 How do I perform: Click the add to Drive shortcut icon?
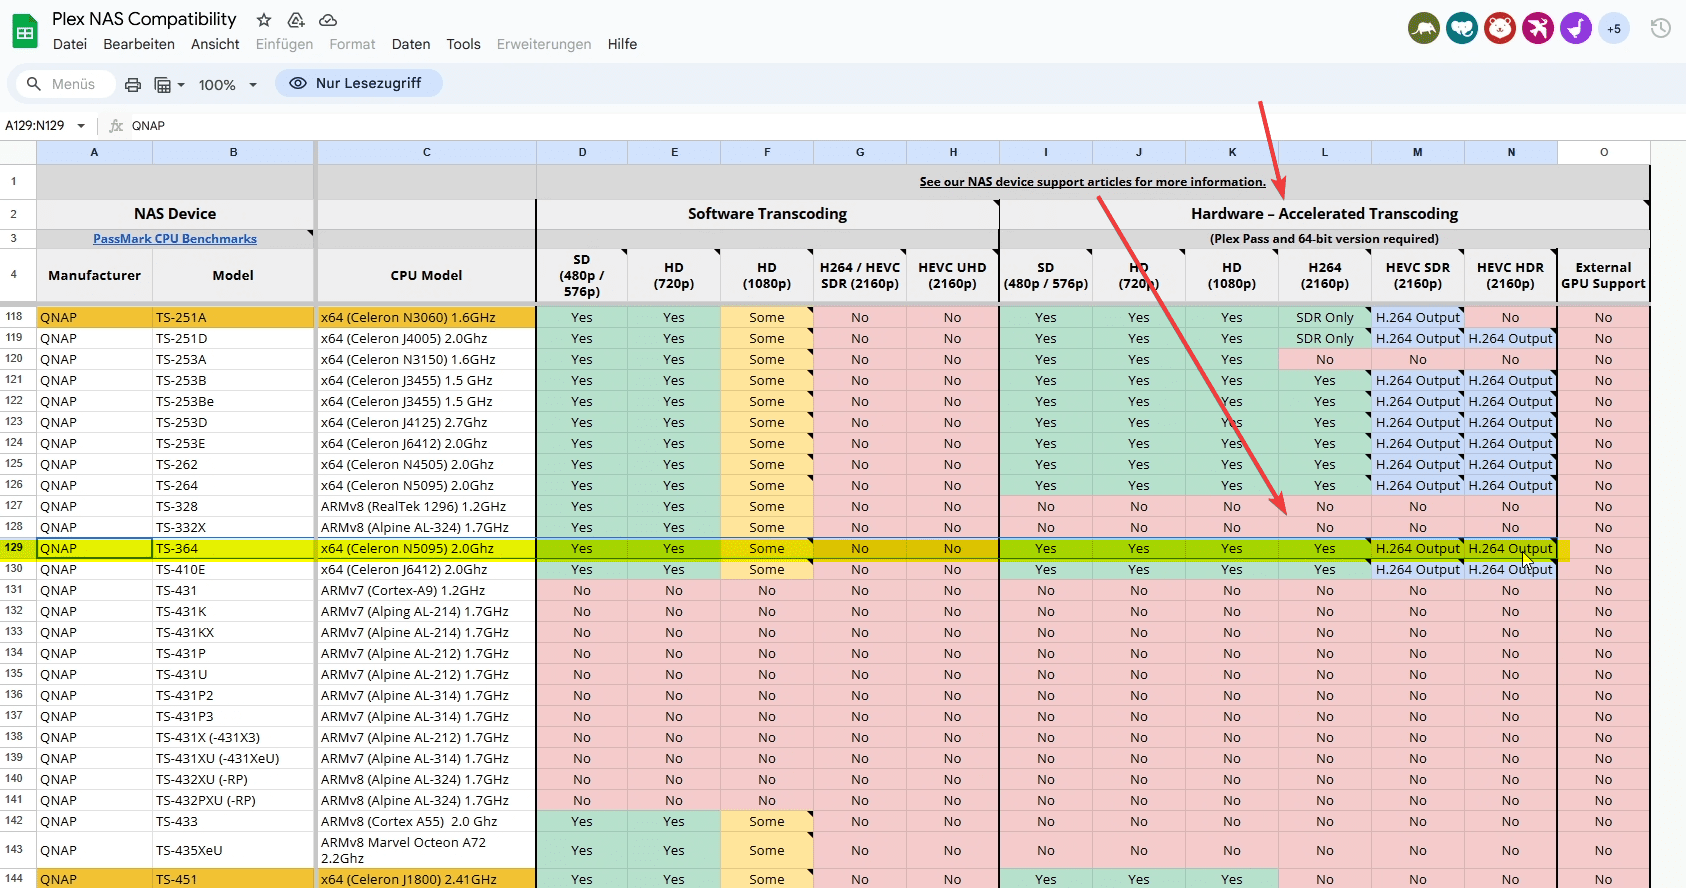click(296, 20)
